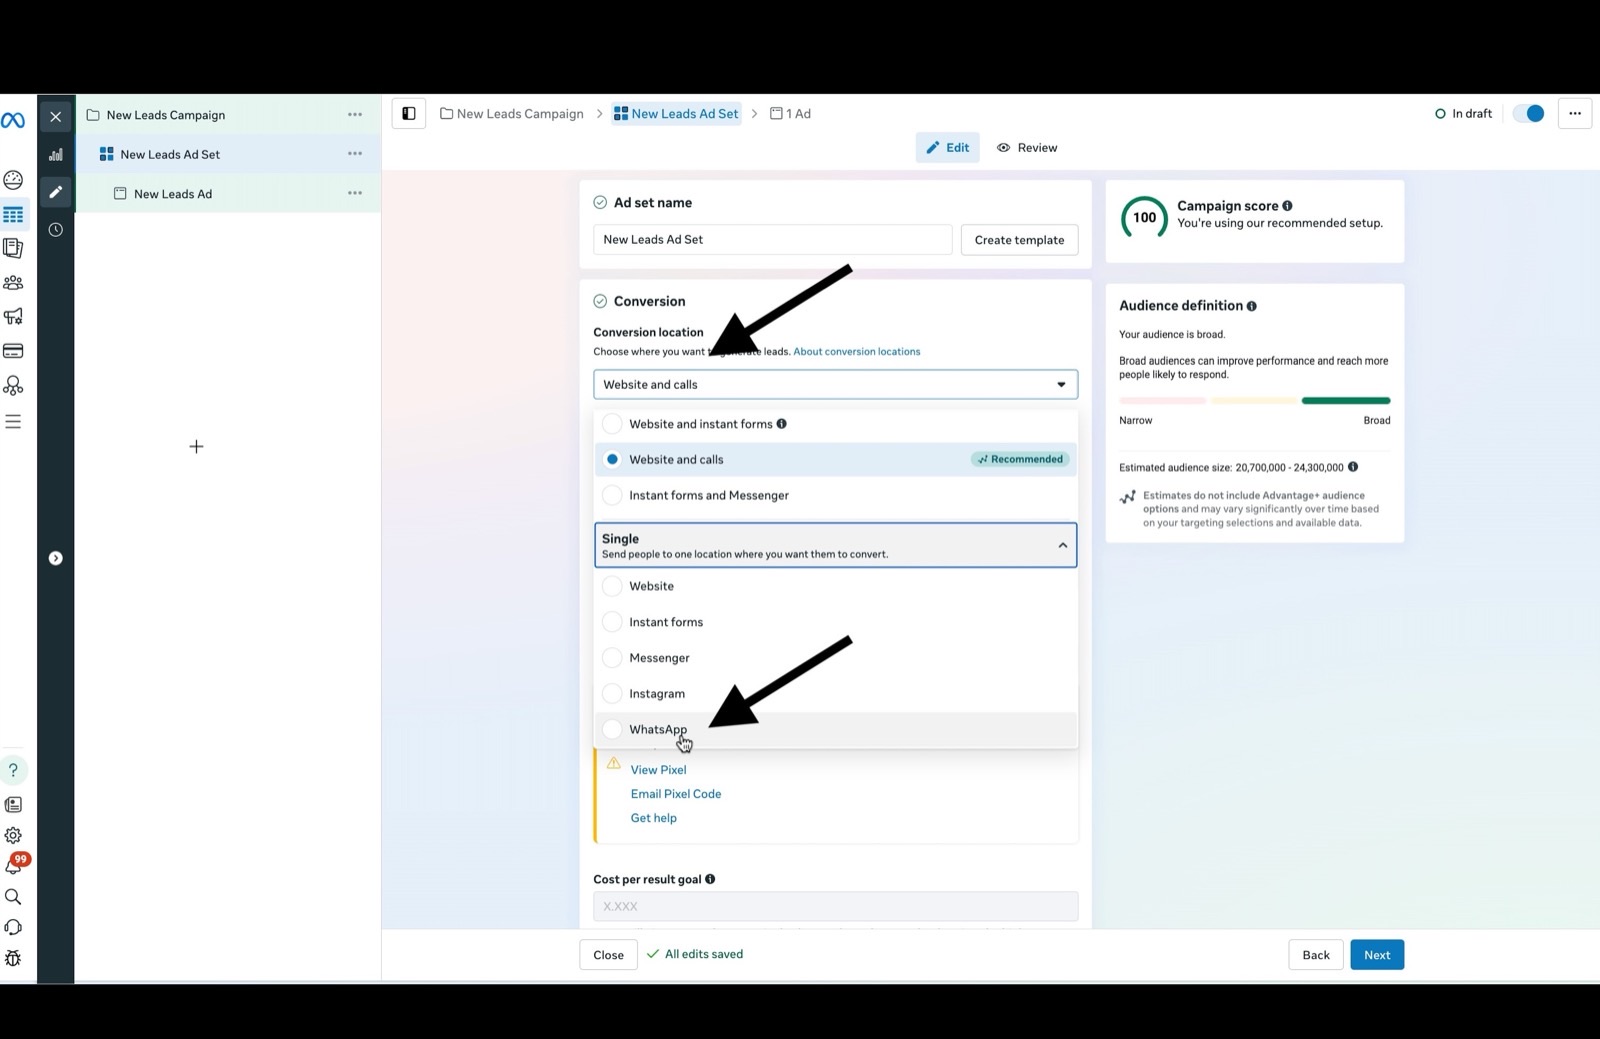Select the Instagram radio option
This screenshot has height=1039, width=1600.
click(x=612, y=694)
